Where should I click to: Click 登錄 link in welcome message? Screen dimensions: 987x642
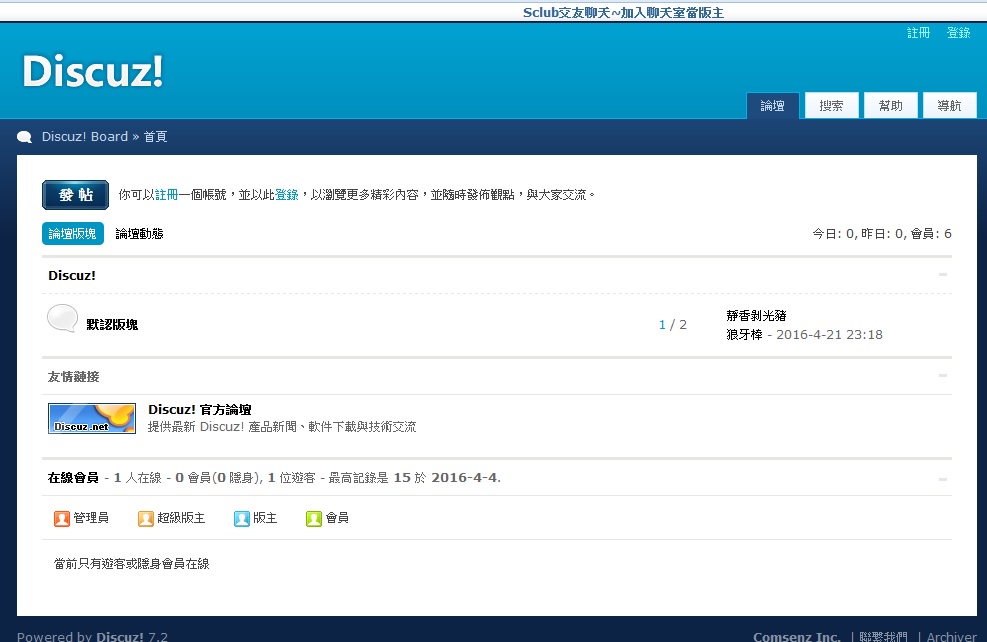pos(286,195)
